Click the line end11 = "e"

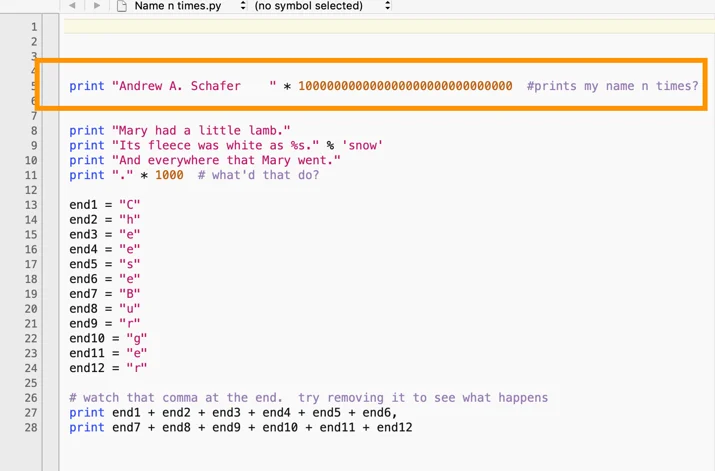[x=108, y=353]
